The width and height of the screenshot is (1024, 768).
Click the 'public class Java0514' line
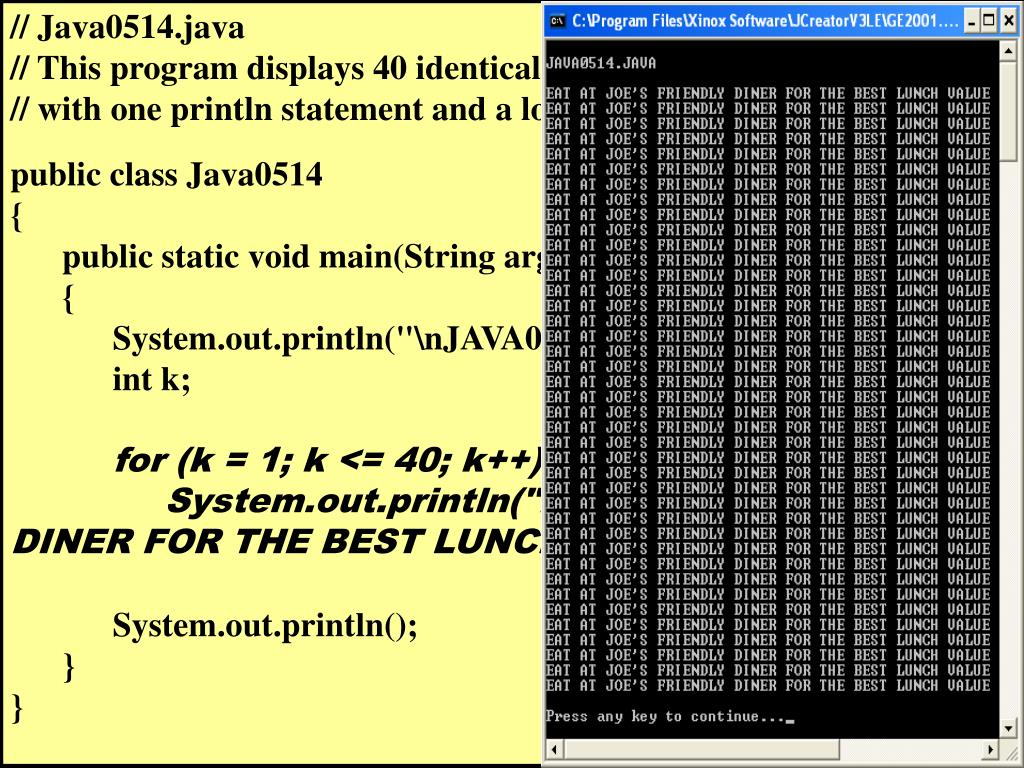(167, 175)
